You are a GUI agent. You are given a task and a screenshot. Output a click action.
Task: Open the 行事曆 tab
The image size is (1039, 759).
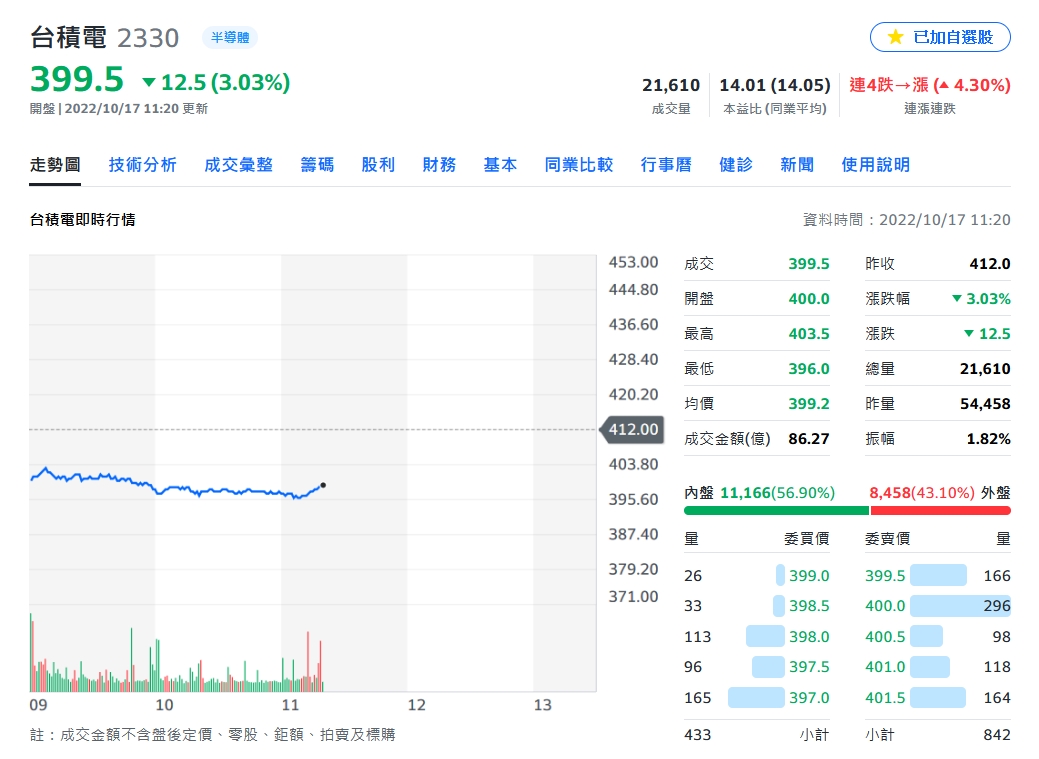point(666,164)
